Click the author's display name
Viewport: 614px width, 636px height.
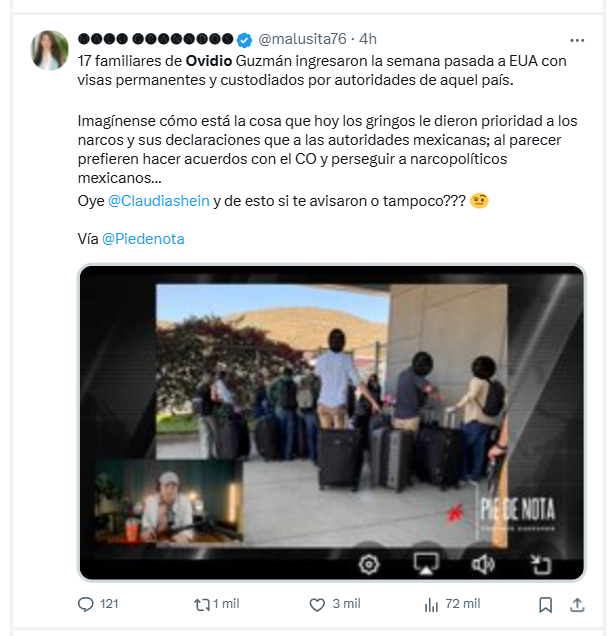click(x=156, y=39)
